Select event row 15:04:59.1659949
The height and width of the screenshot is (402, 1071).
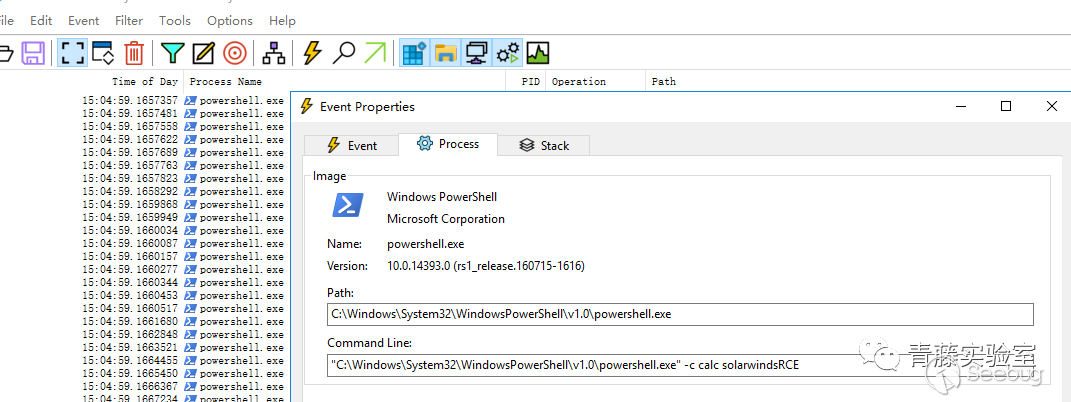pos(183,217)
